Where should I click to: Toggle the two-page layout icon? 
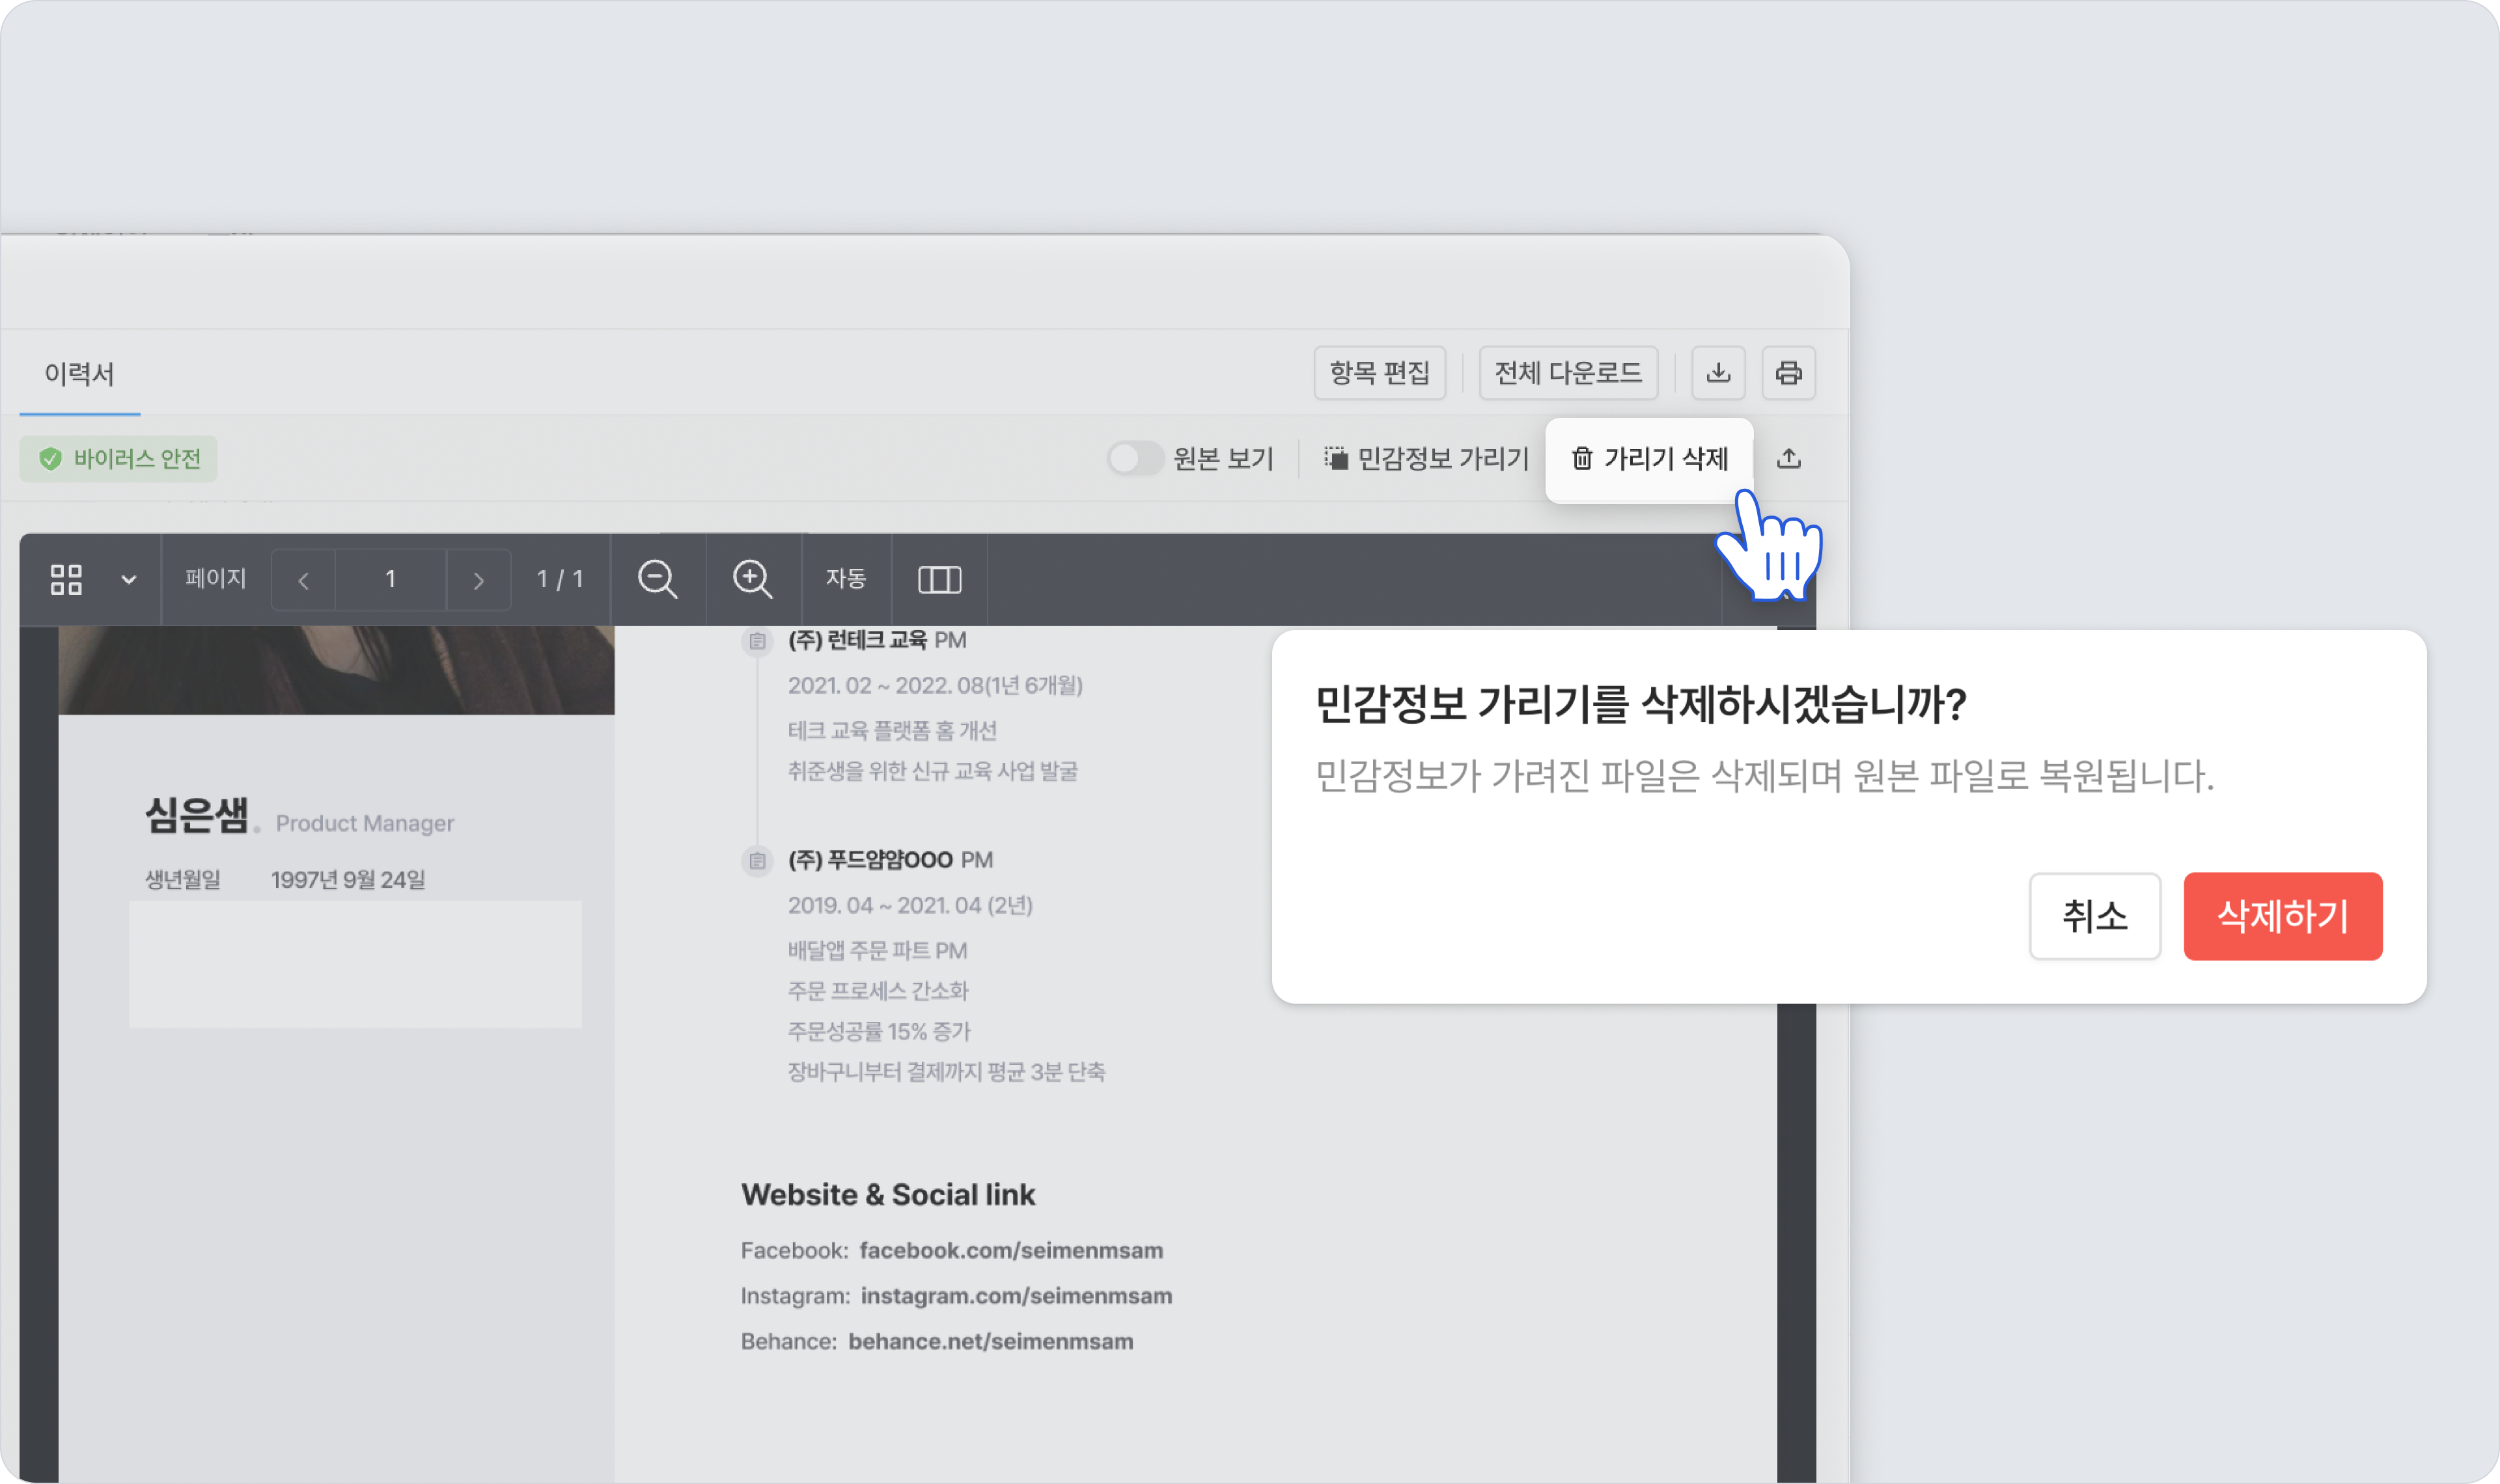pyautogui.click(x=939, y=579)
